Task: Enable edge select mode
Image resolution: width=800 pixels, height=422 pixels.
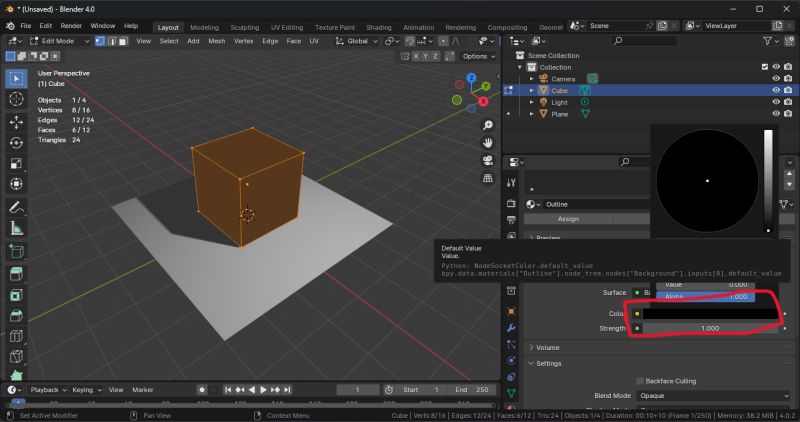Action: [112, 41]
